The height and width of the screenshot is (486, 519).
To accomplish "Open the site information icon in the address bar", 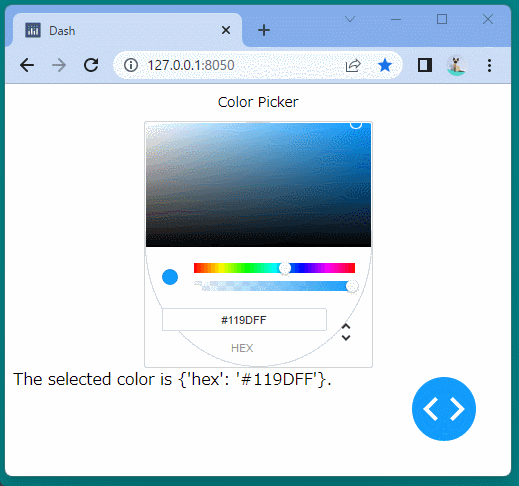I will [131, 65].
